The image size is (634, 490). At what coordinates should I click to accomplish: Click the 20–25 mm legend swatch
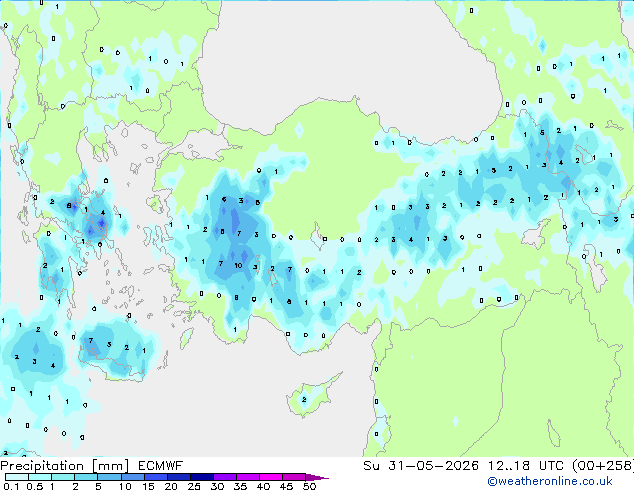(178, 477)
